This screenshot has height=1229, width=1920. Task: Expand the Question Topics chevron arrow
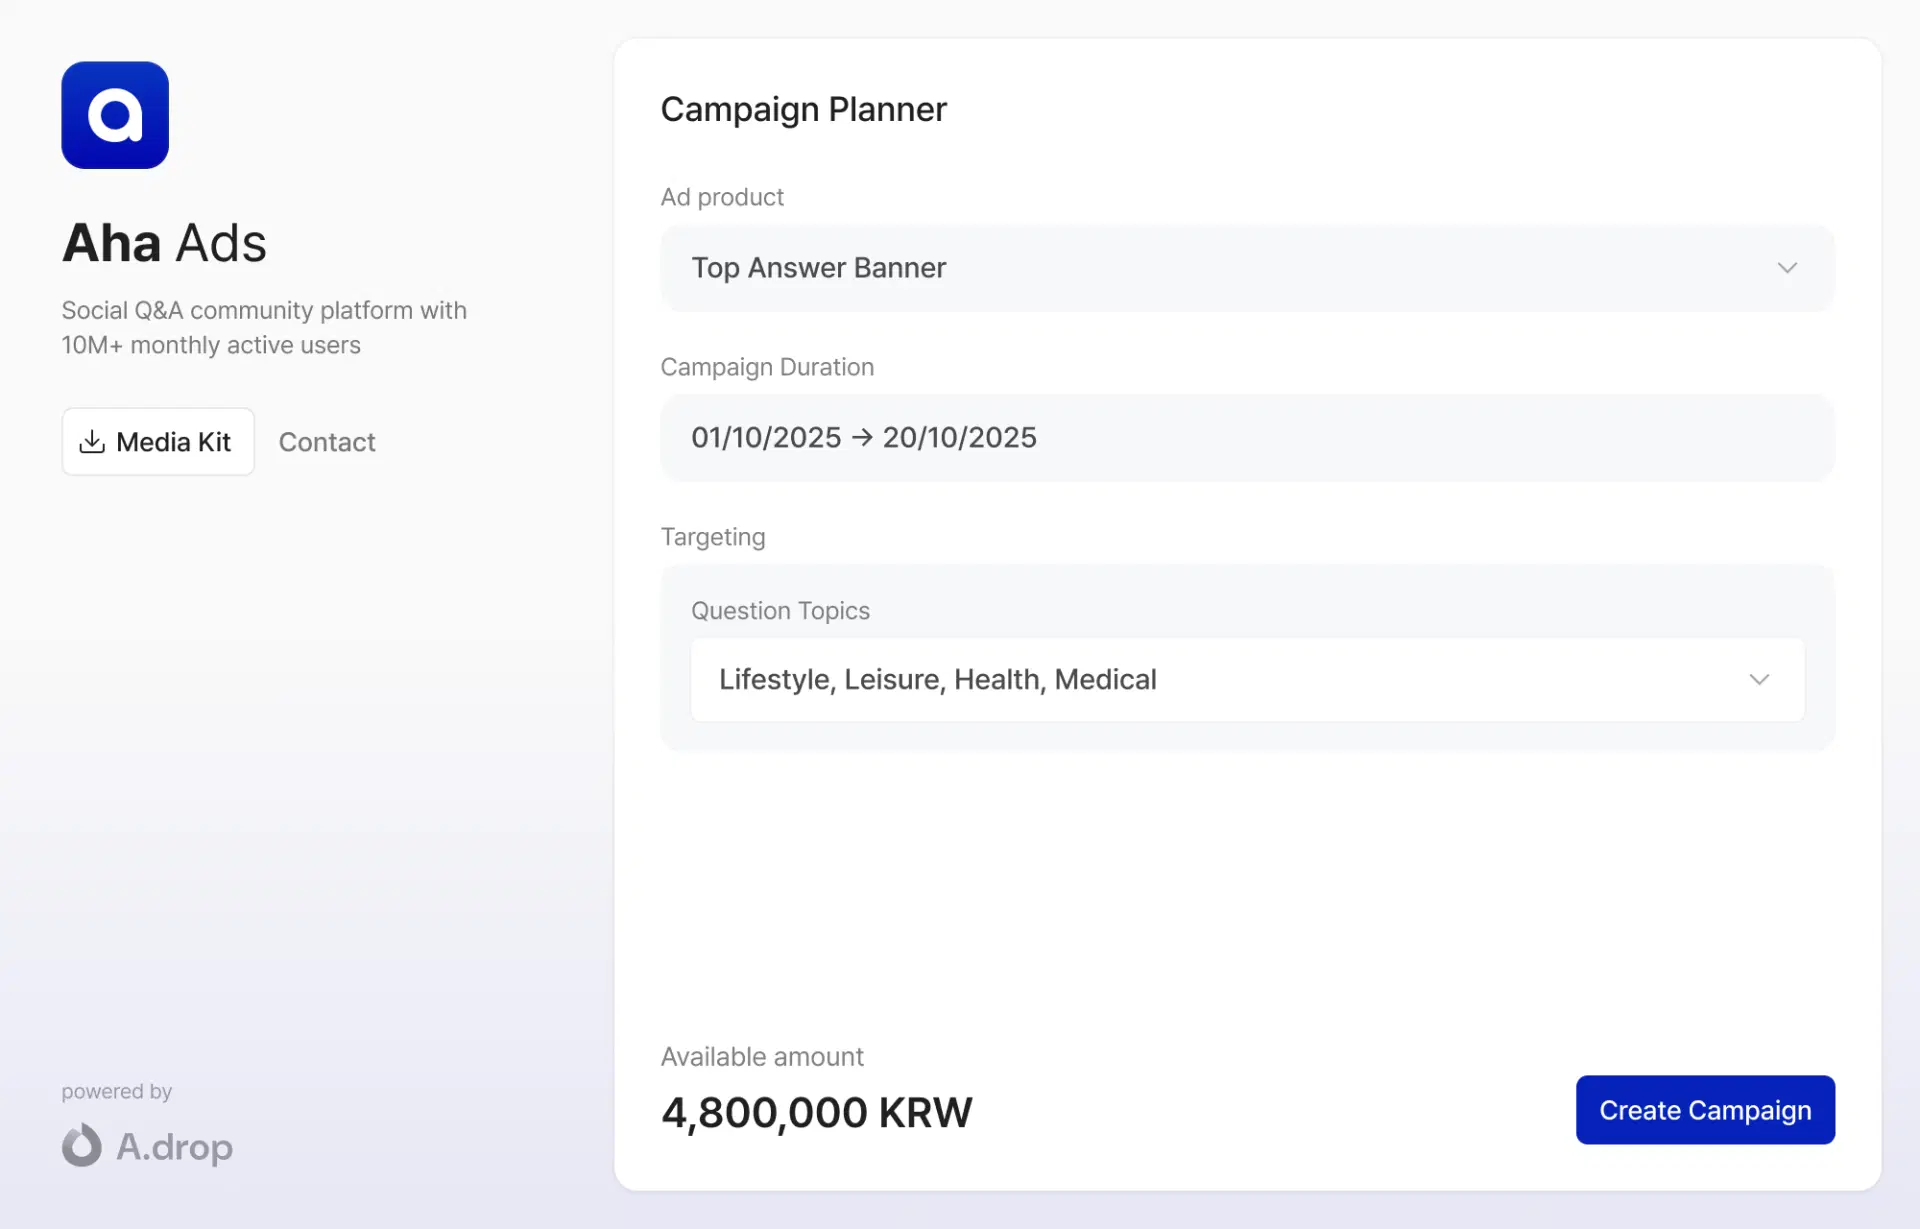1759,680
